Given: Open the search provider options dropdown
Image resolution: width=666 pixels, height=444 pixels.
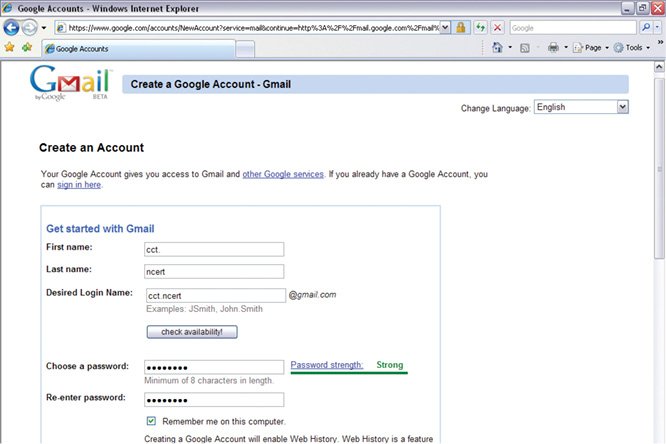Looking at the screenshot, I should pyautogui.click(x=657, y=28).
